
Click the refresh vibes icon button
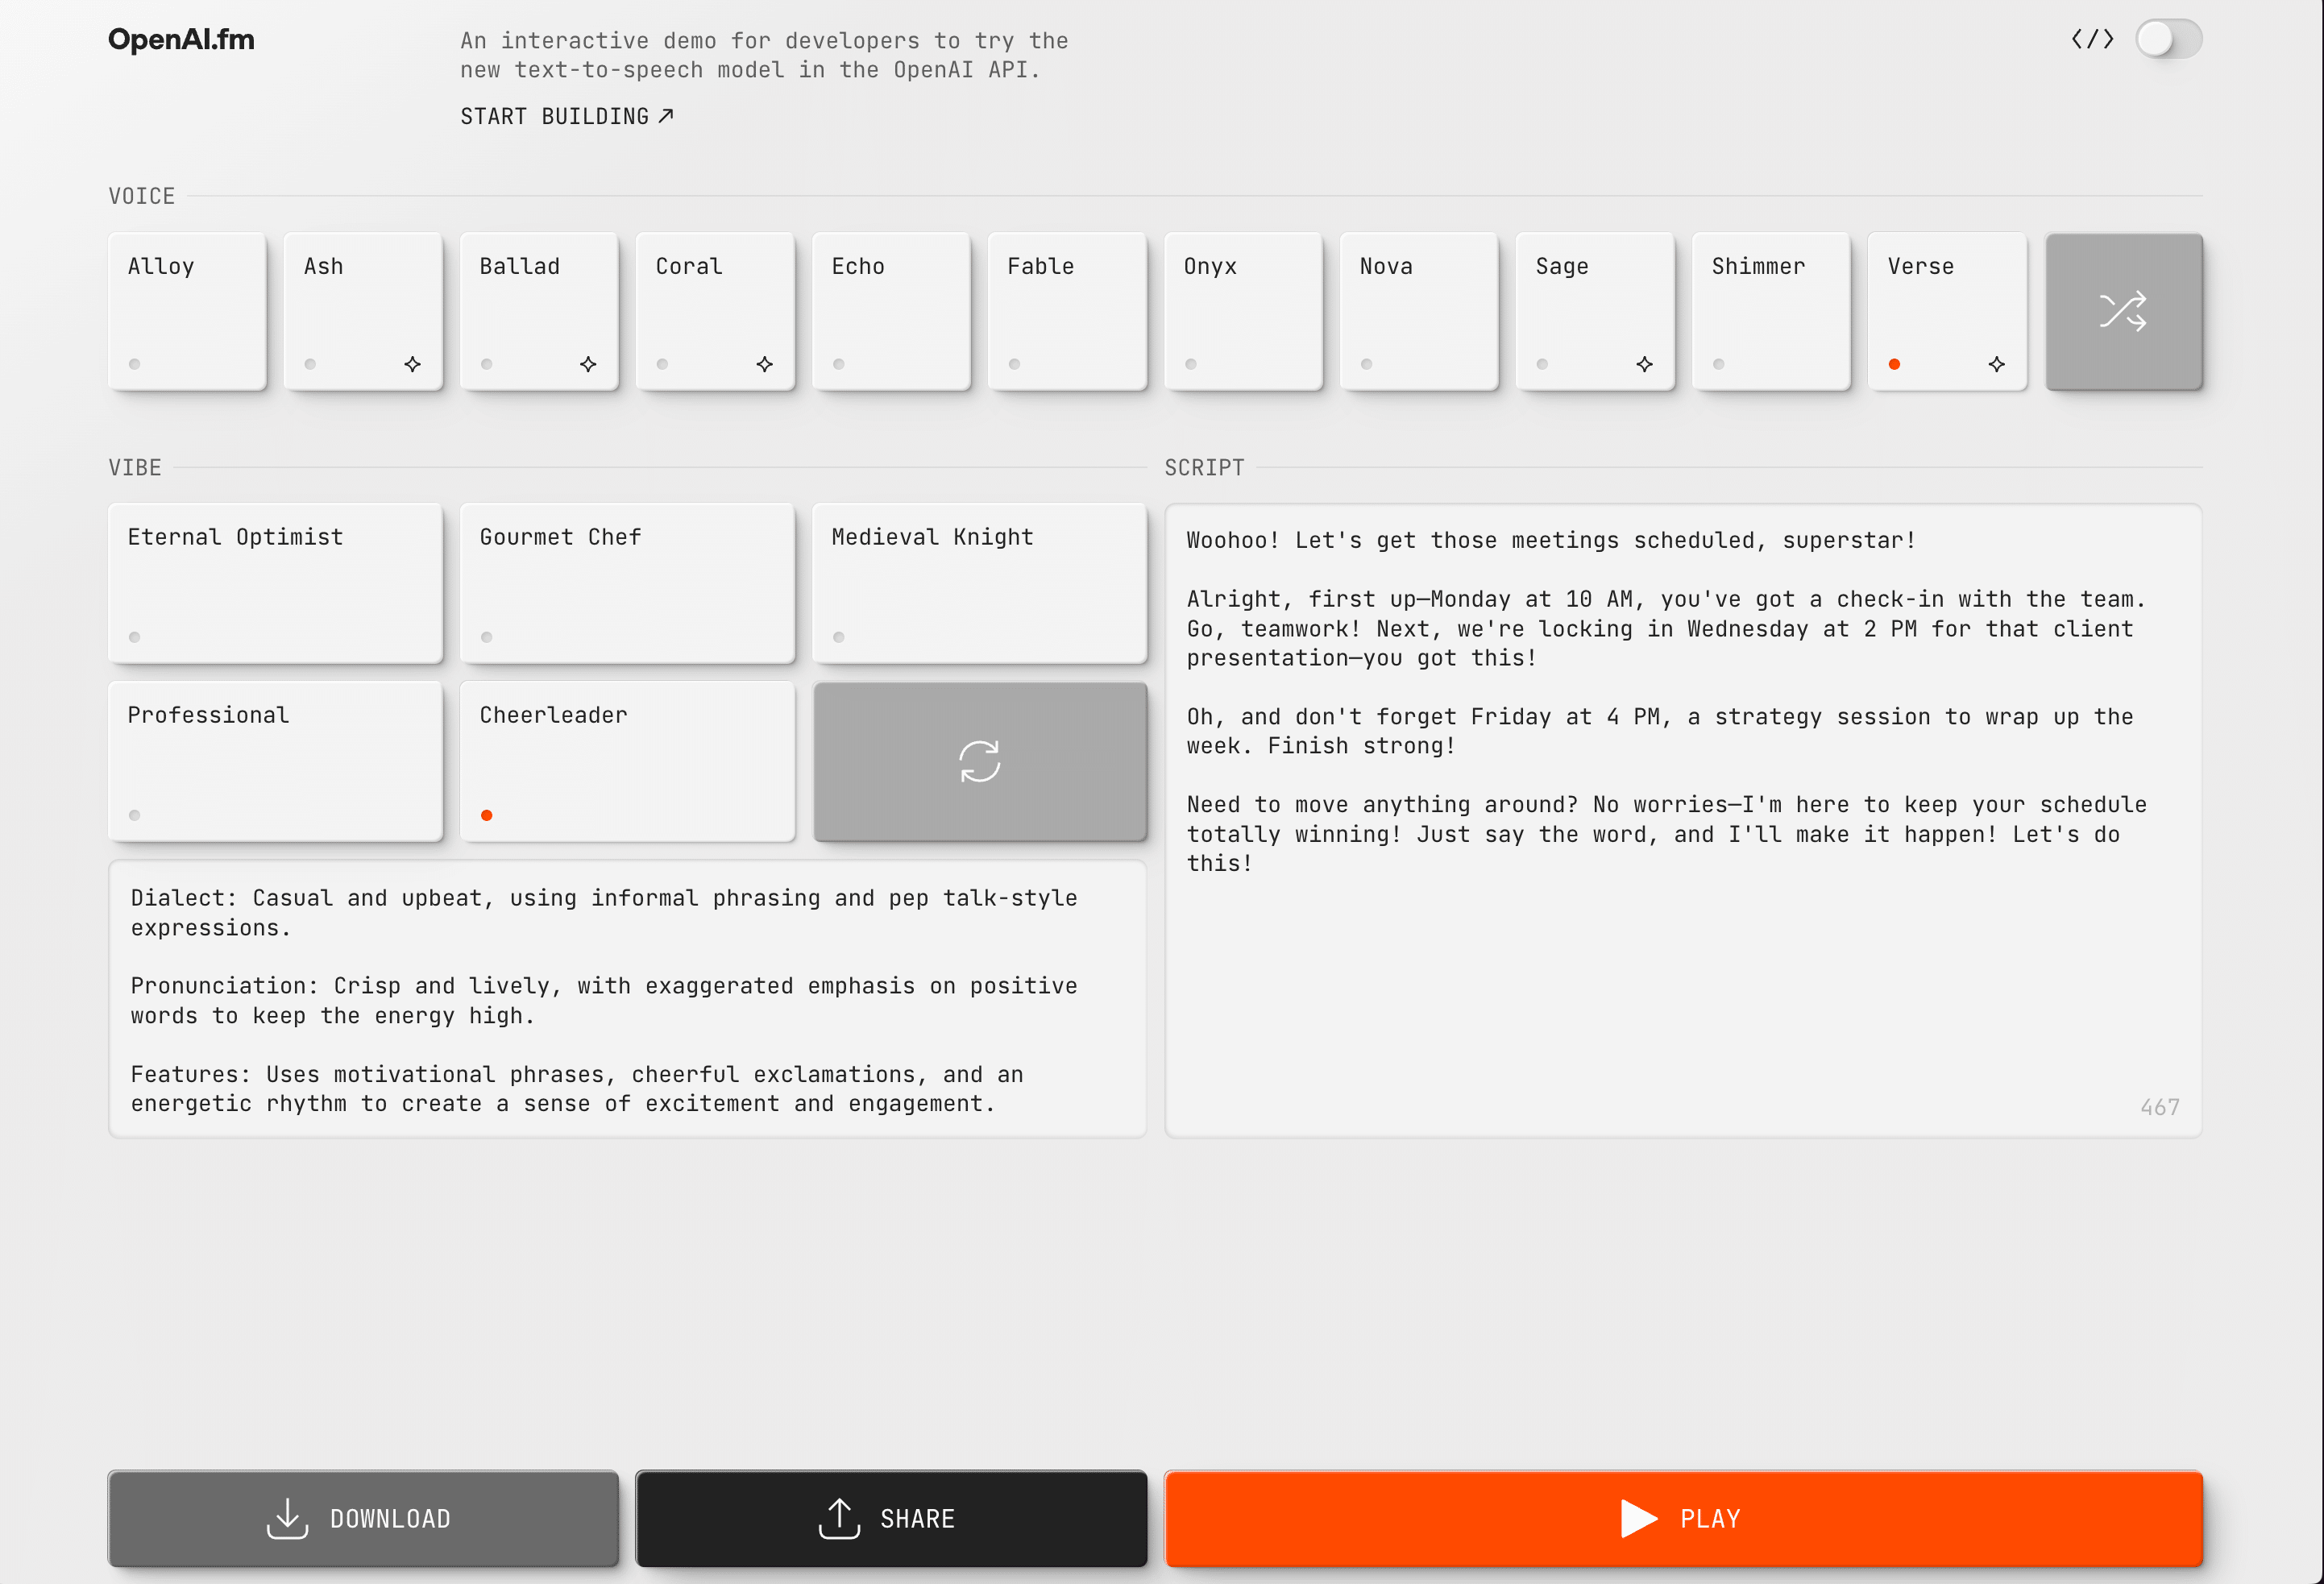click(x=979, y=761)
